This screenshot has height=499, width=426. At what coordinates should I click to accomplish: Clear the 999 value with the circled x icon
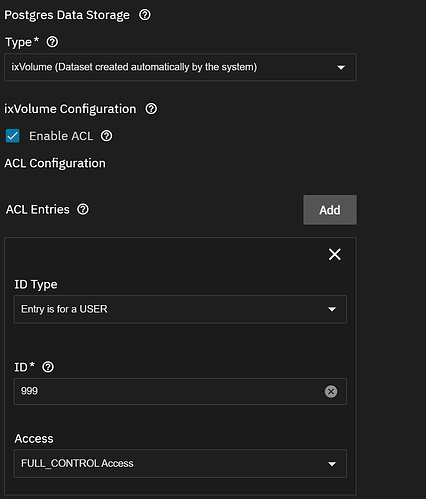click(x=331, y=391)
